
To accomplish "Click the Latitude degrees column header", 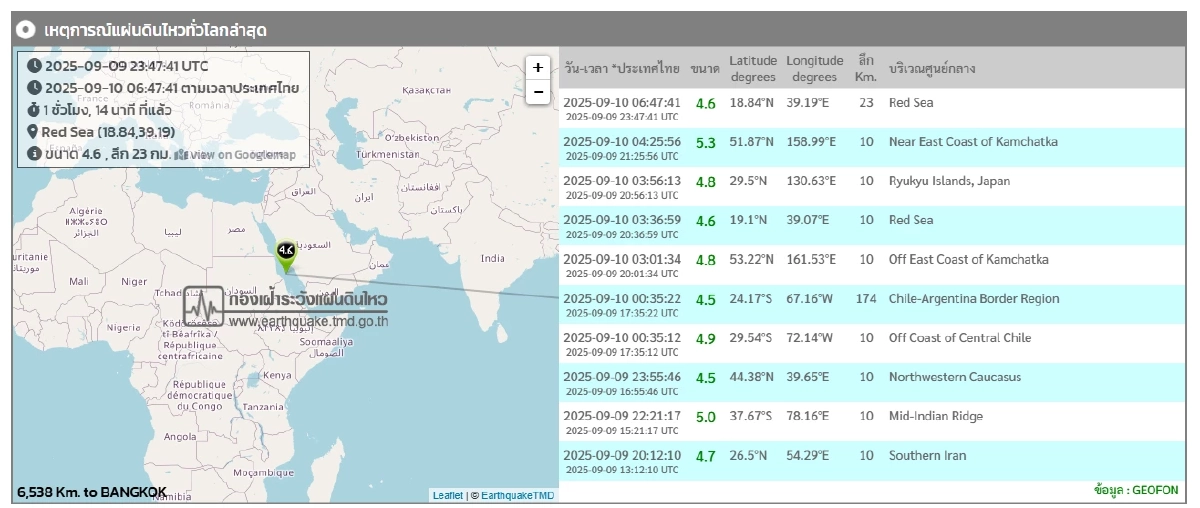I will [753, 68].
